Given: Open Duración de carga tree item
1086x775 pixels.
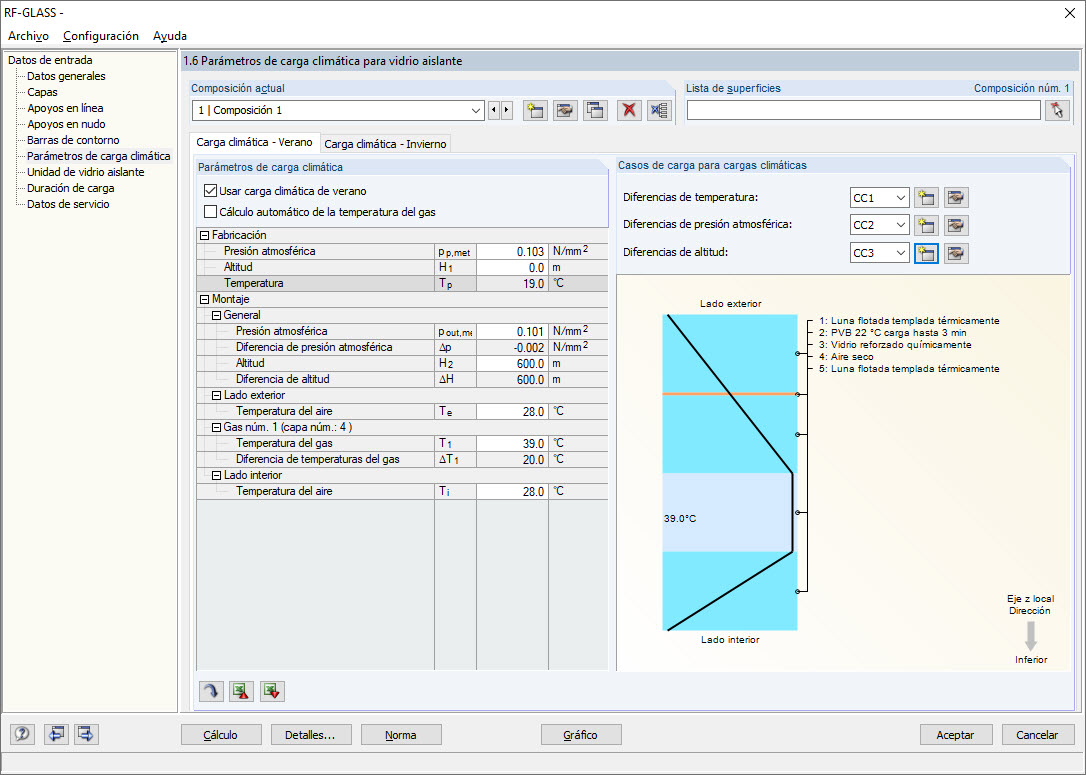Looking at the screenshot, I should 71,188.
